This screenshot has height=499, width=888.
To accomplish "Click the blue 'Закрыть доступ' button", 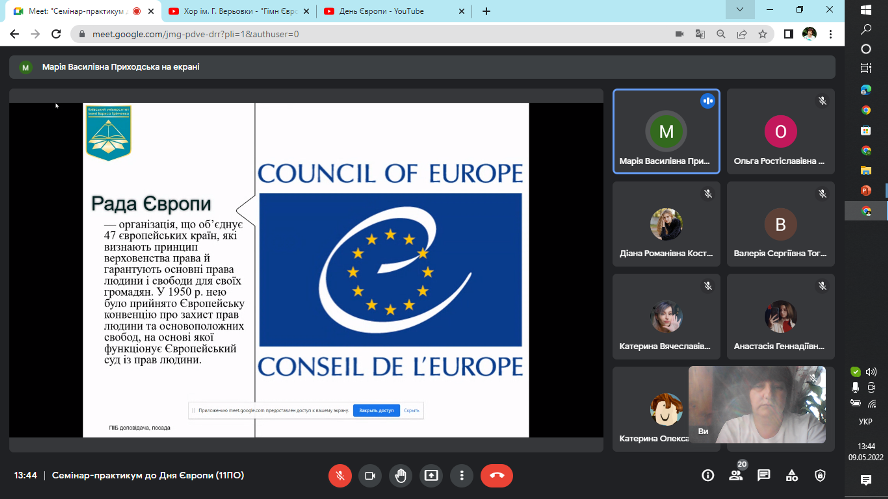I will (x=376, y=410).
